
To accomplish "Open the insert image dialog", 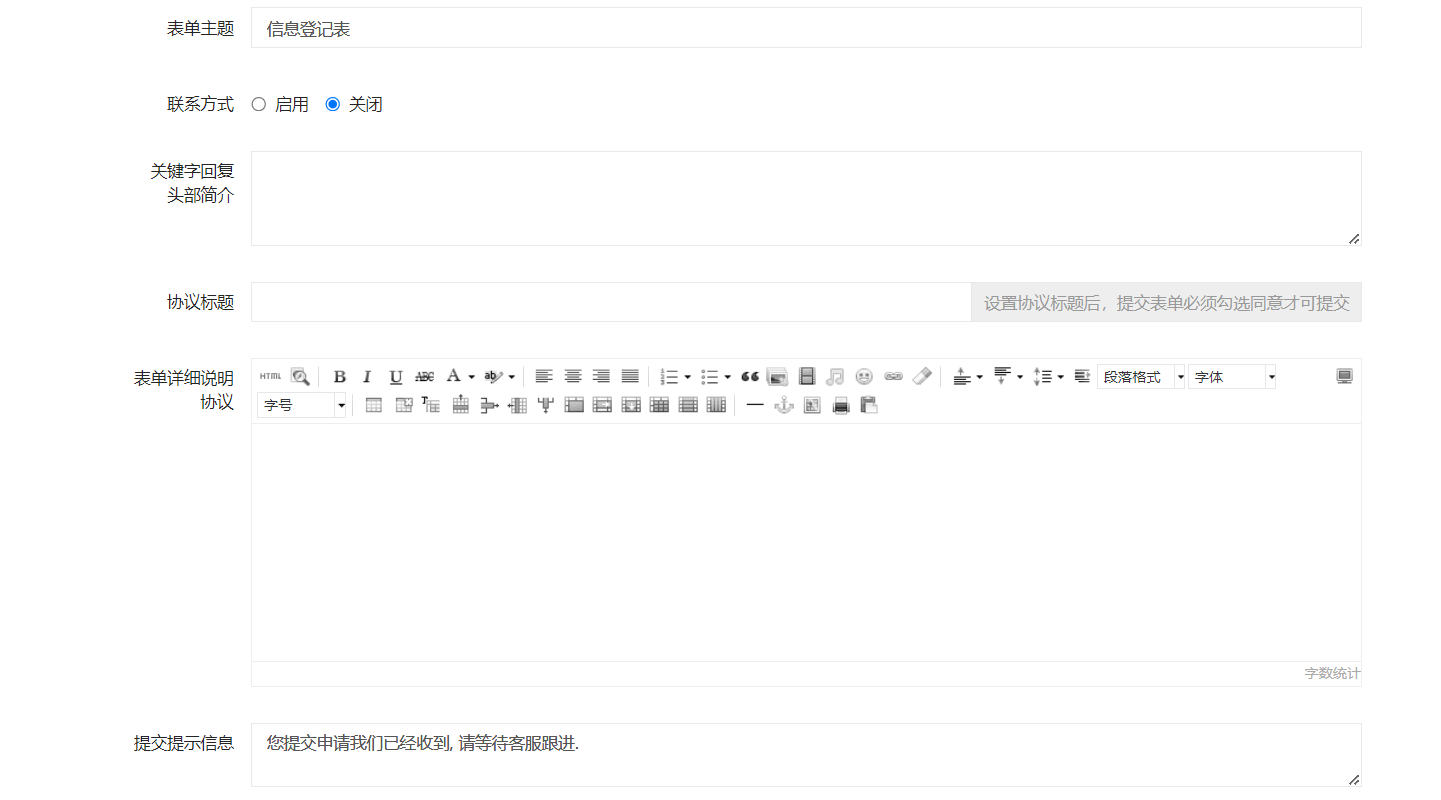I will point(777,376).
